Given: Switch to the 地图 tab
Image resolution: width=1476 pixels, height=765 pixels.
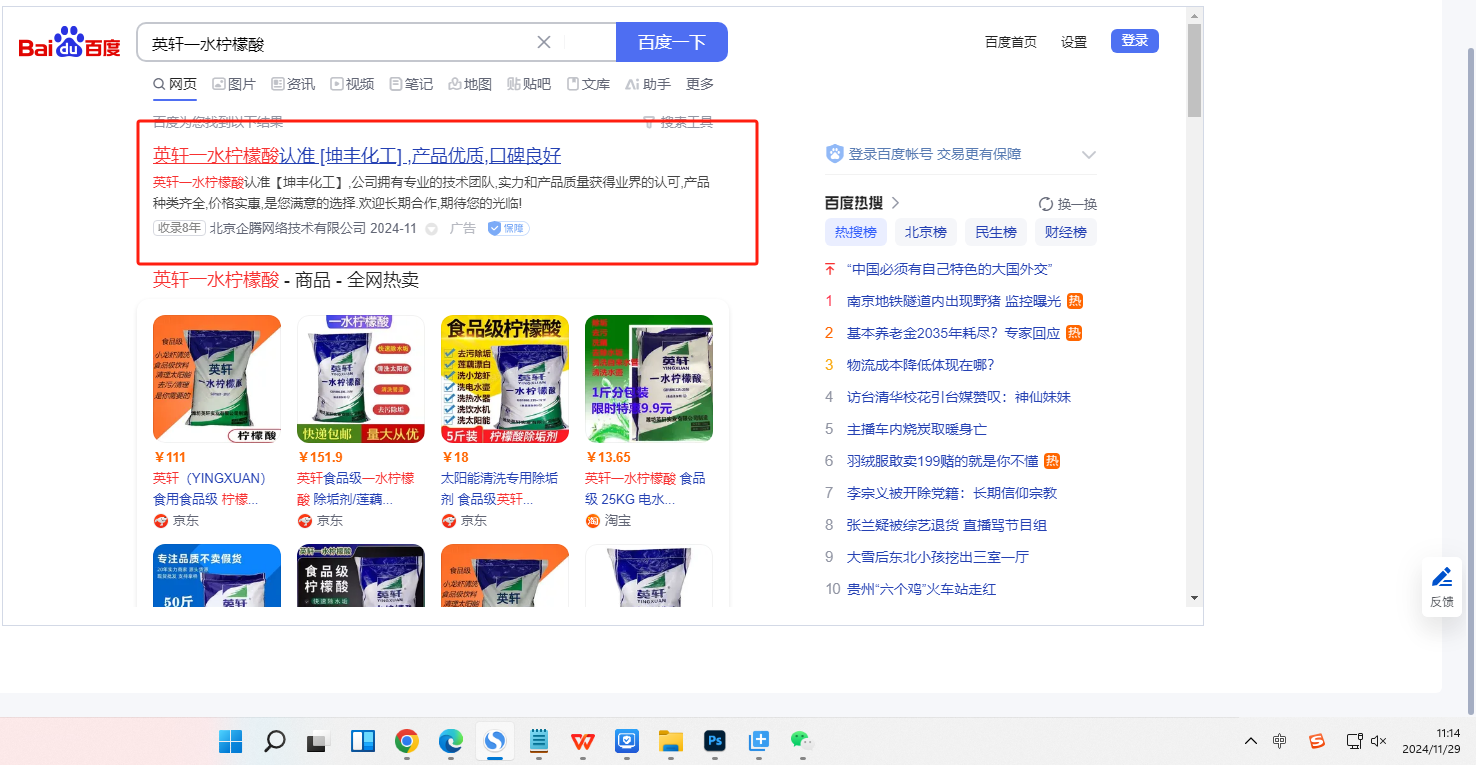Looking at the screenshot, I should pyautogui.click(x=470, y=84).
